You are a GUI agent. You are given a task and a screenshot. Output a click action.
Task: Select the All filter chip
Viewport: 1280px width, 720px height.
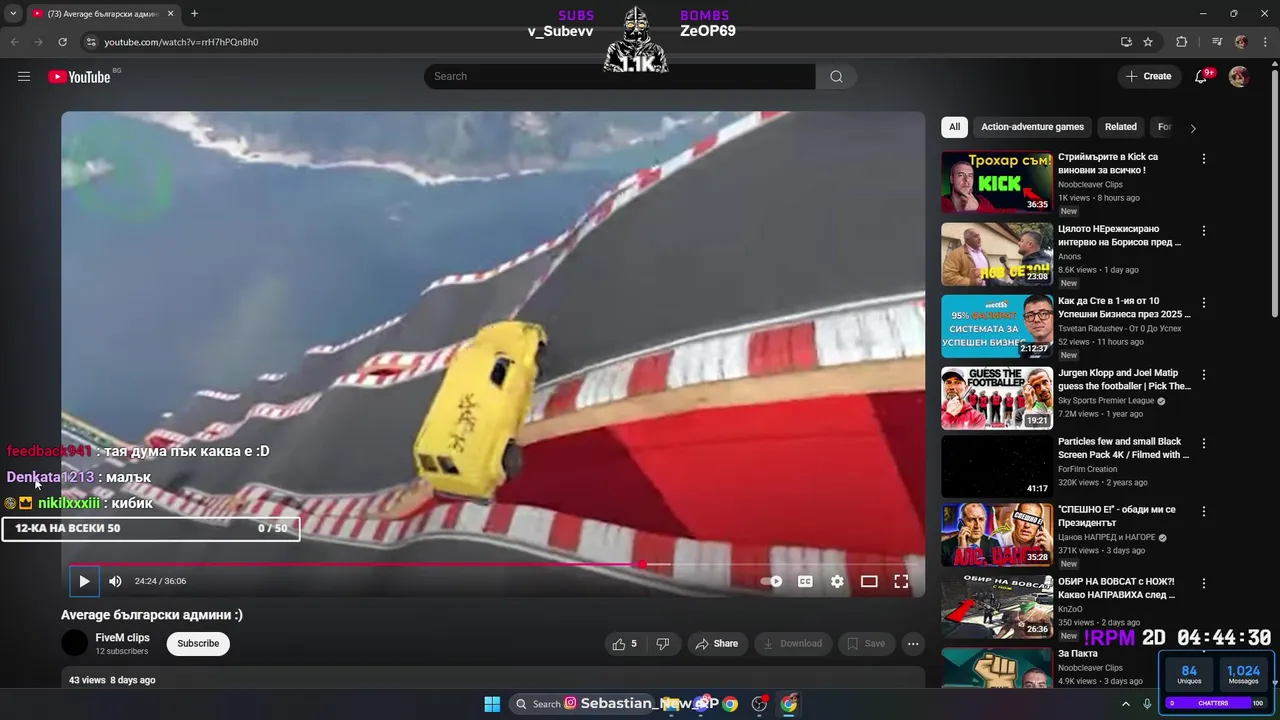click(x=954, y=127)
